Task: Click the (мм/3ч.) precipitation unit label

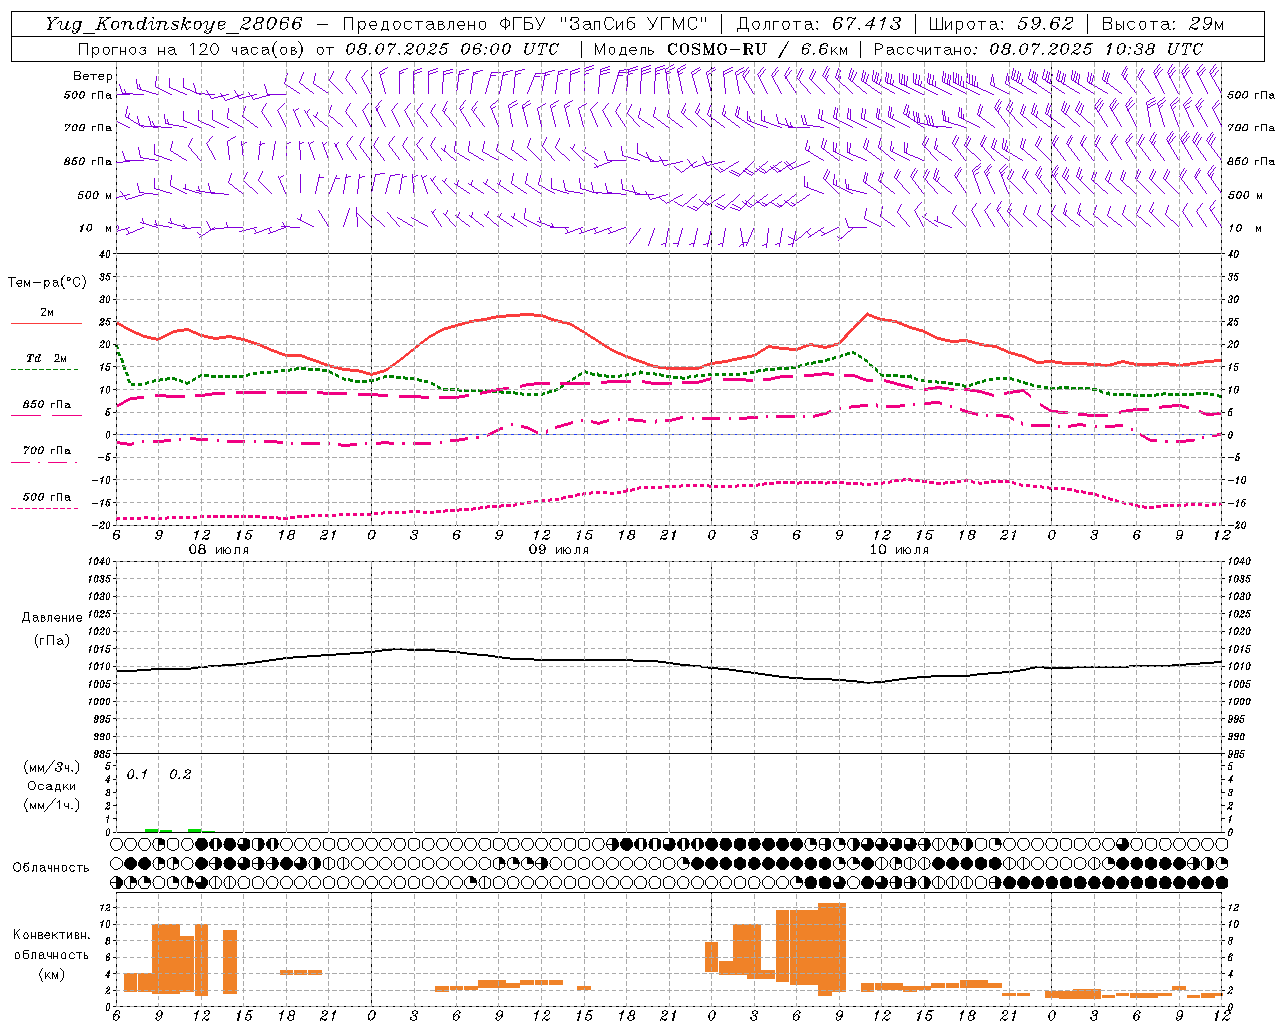Action: [52, 767]
